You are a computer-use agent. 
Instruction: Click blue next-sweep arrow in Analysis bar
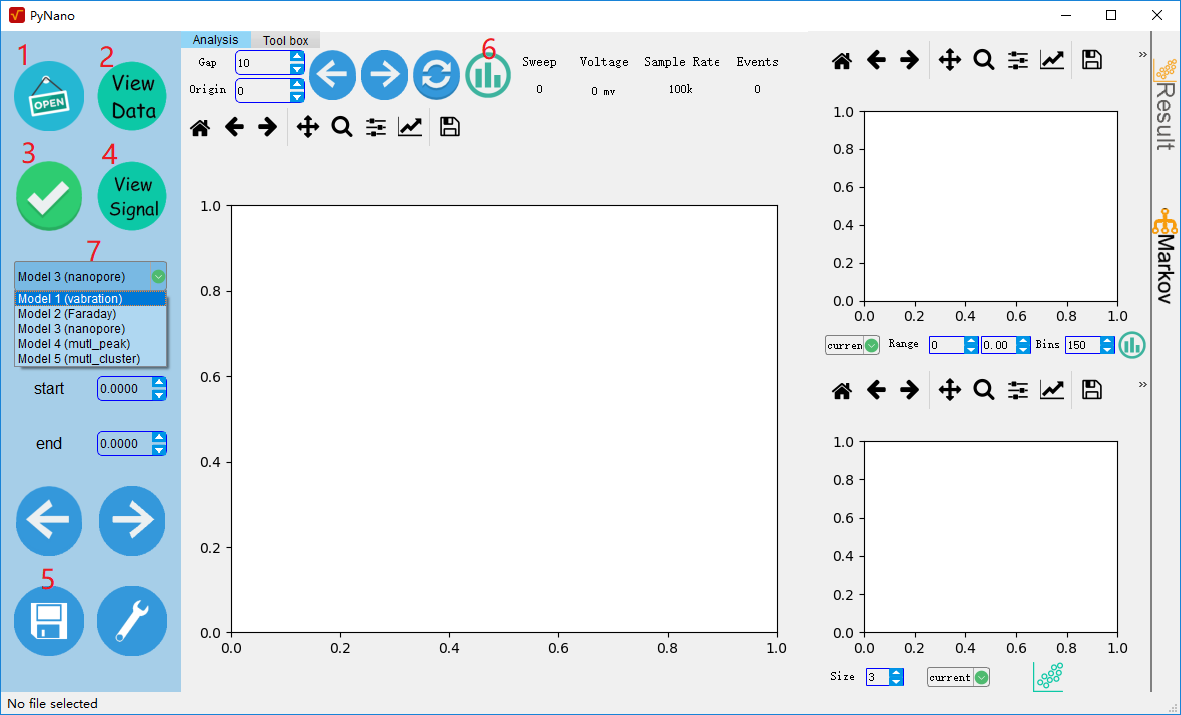click(x=384, y=75)
